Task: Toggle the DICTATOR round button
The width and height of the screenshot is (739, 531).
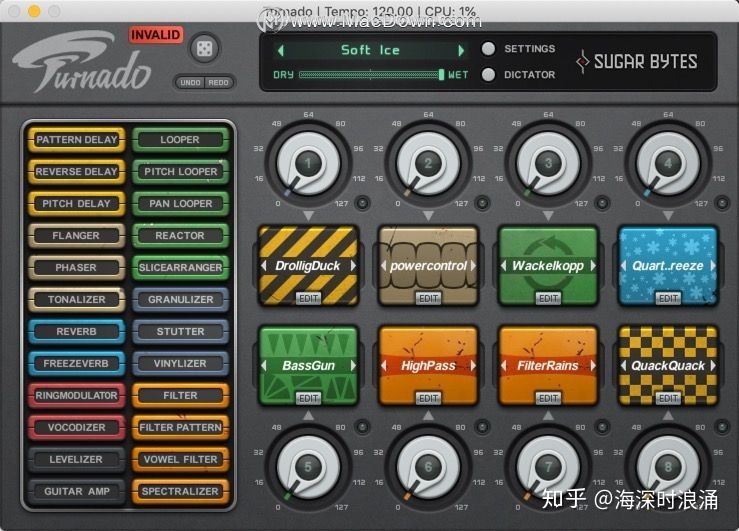Action: pos(489,74)
